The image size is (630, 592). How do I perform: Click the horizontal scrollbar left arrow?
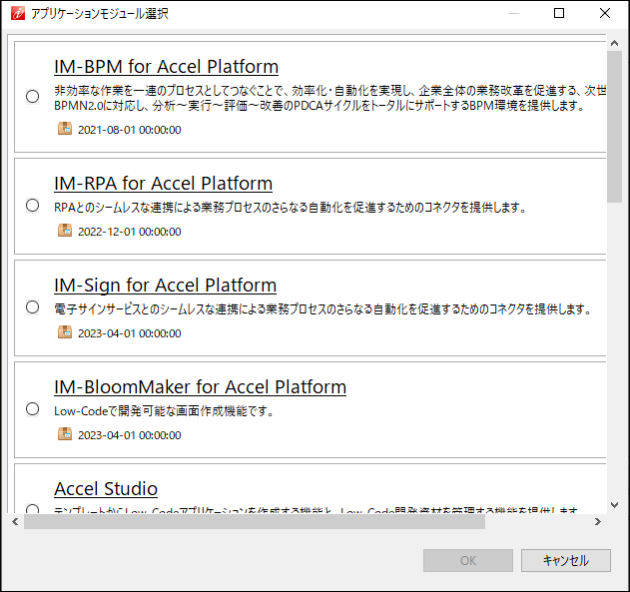14,522
